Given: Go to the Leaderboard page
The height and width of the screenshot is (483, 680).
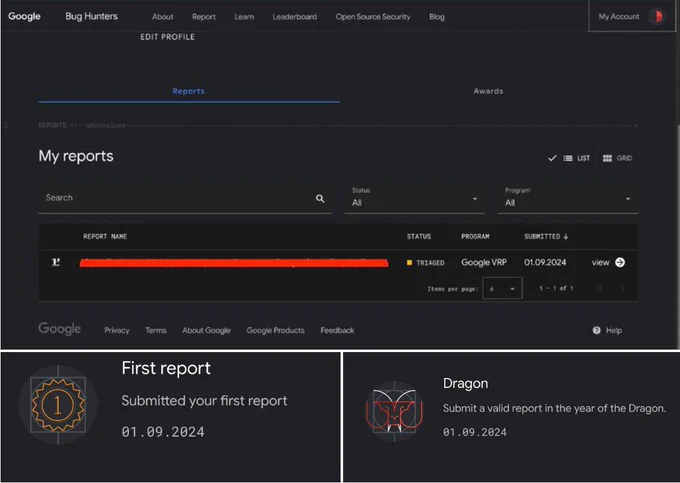Looking at the screenshot, I should [x=294, y=17].
